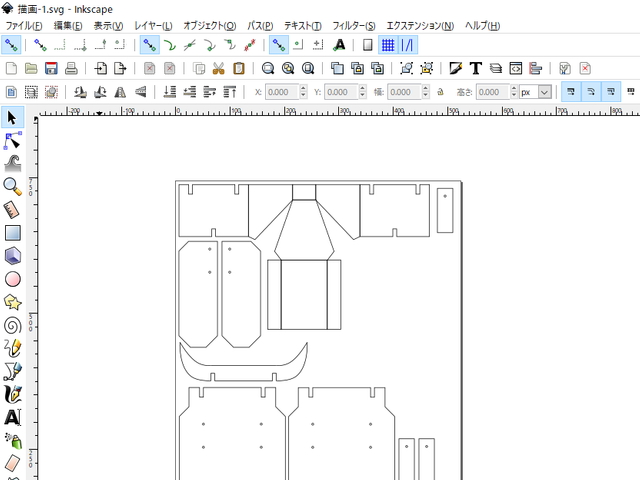Open the フィルター menu
Image resolution: width=640 pixels, height=480 pixels.
354,25
